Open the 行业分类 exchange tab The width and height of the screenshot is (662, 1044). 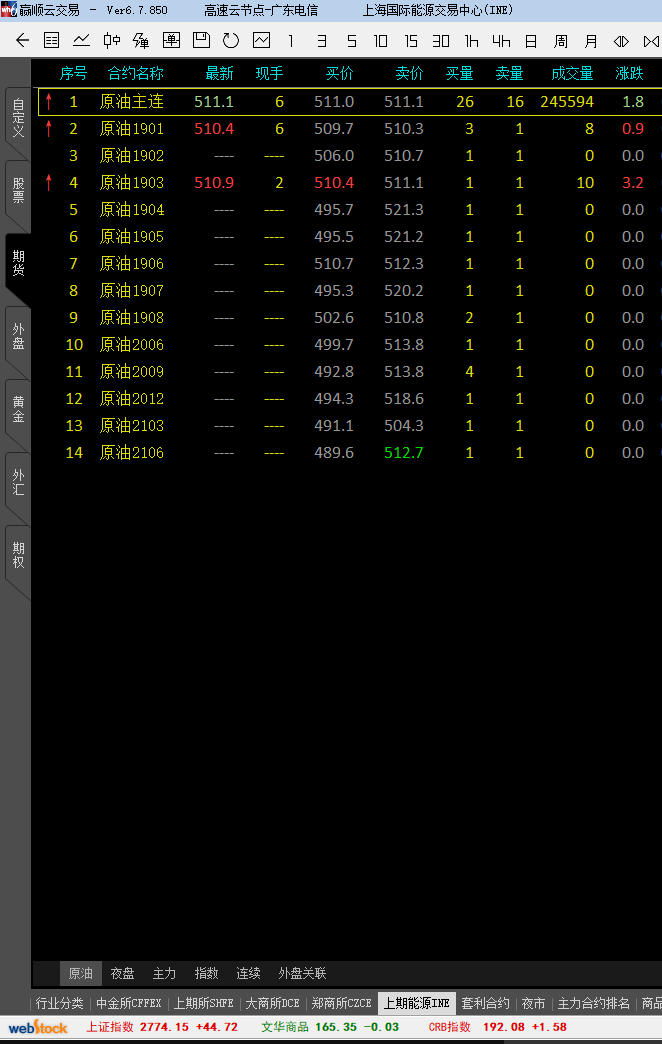click(x=59, y=1003)
